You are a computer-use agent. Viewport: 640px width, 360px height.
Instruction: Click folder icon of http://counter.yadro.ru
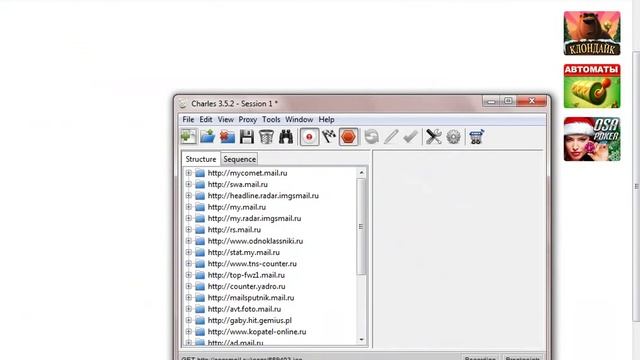click(200, 287)
